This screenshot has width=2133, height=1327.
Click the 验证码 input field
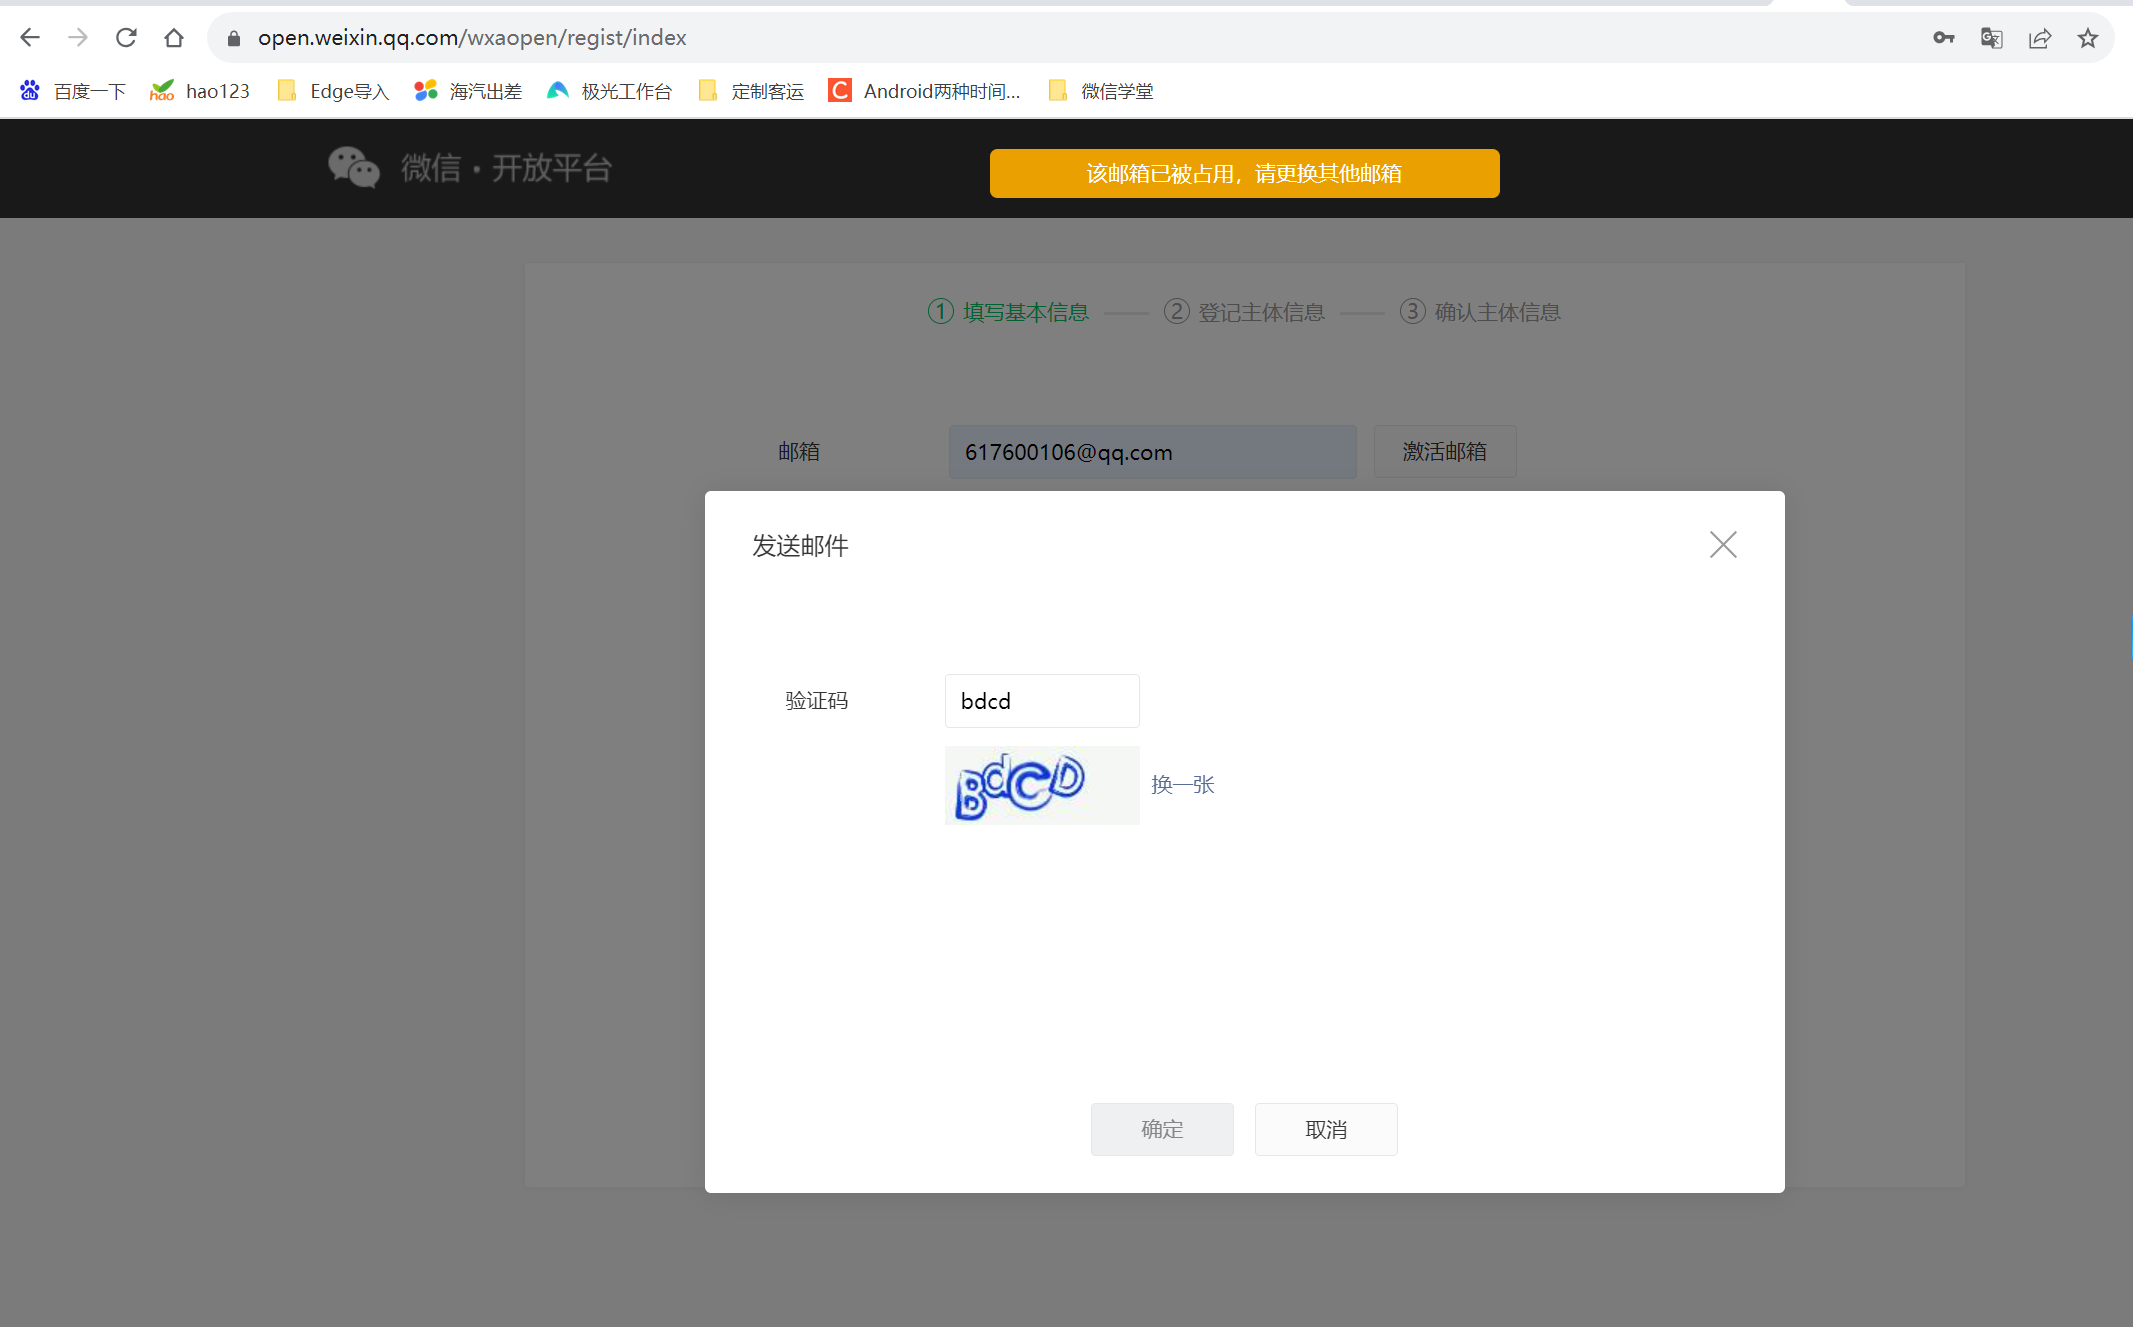1041,701
